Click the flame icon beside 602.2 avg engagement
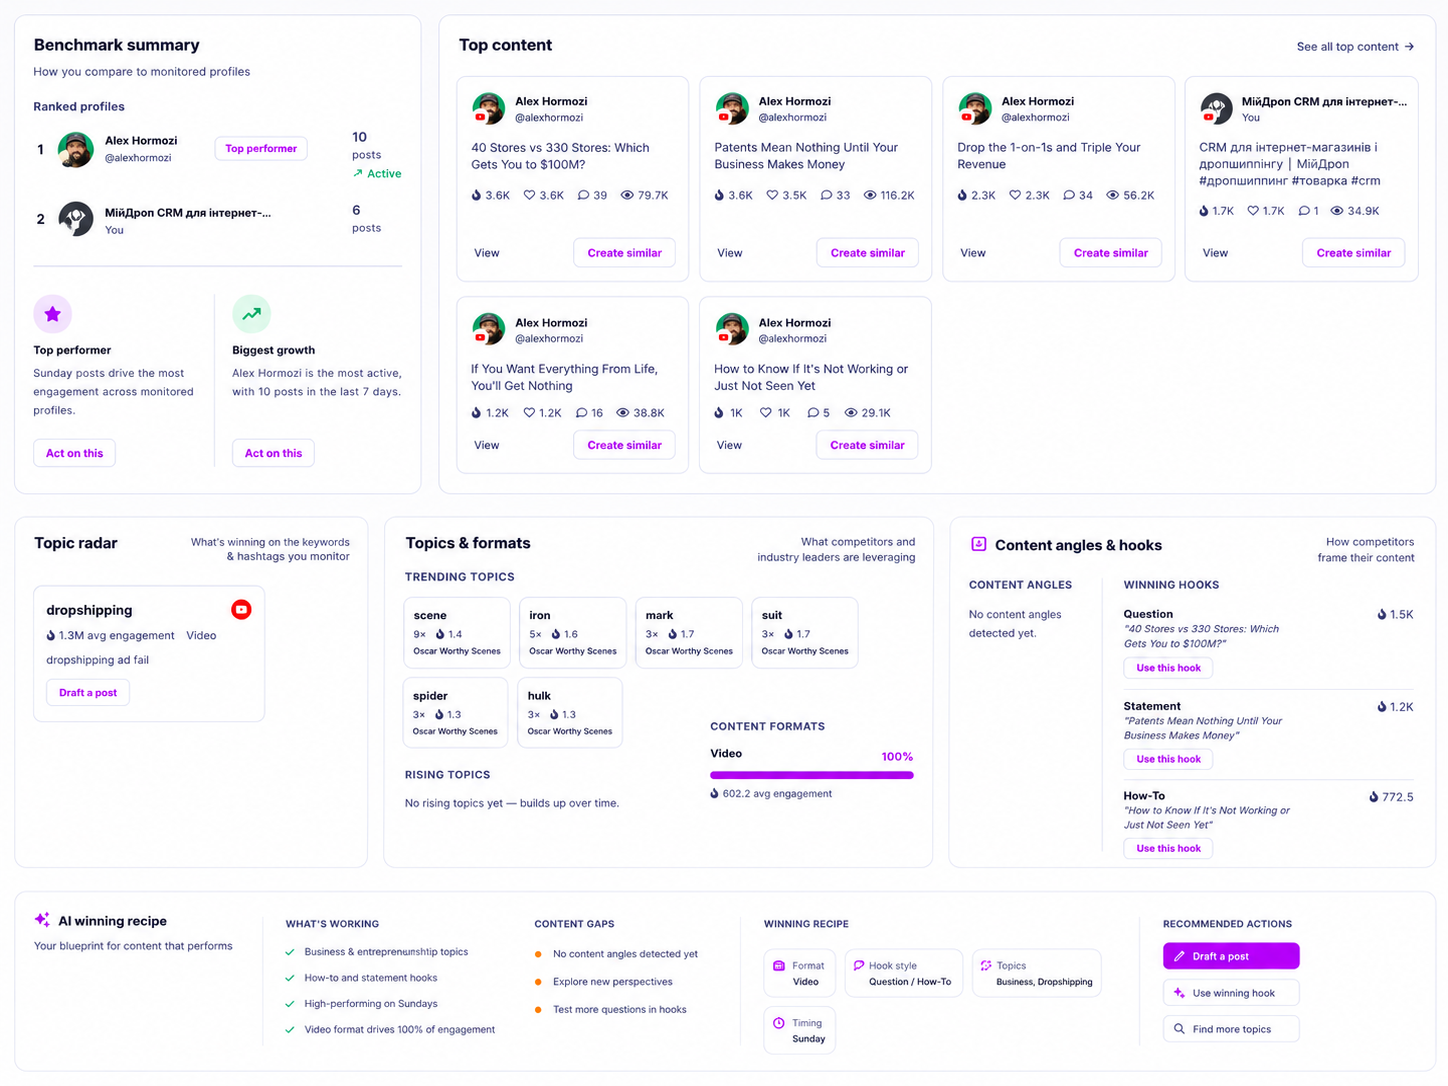 715,793
